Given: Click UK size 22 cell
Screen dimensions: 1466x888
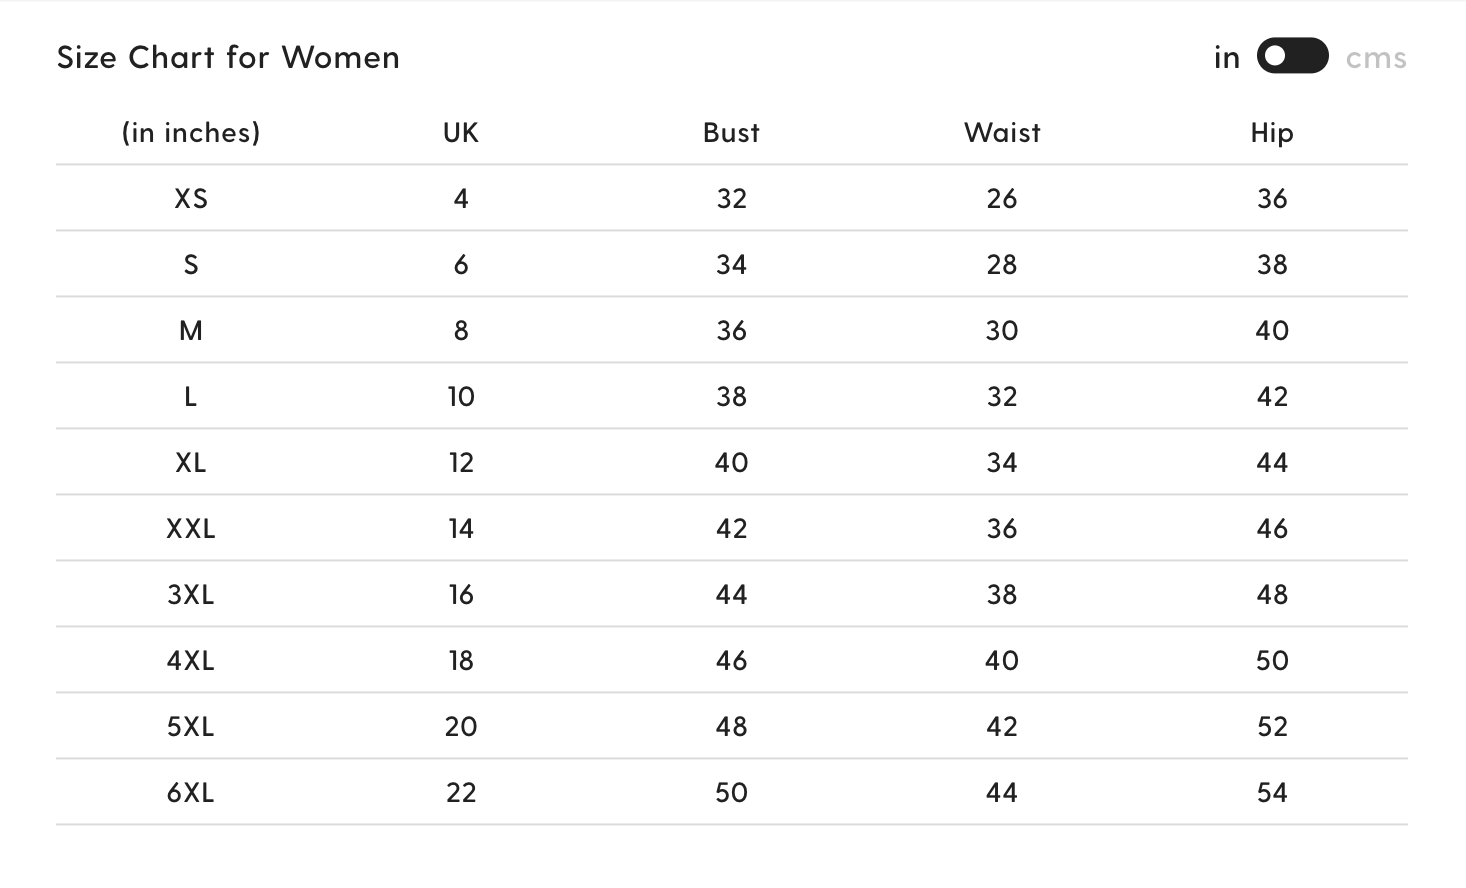Looking at the screenshot, I should pos(461,792).
